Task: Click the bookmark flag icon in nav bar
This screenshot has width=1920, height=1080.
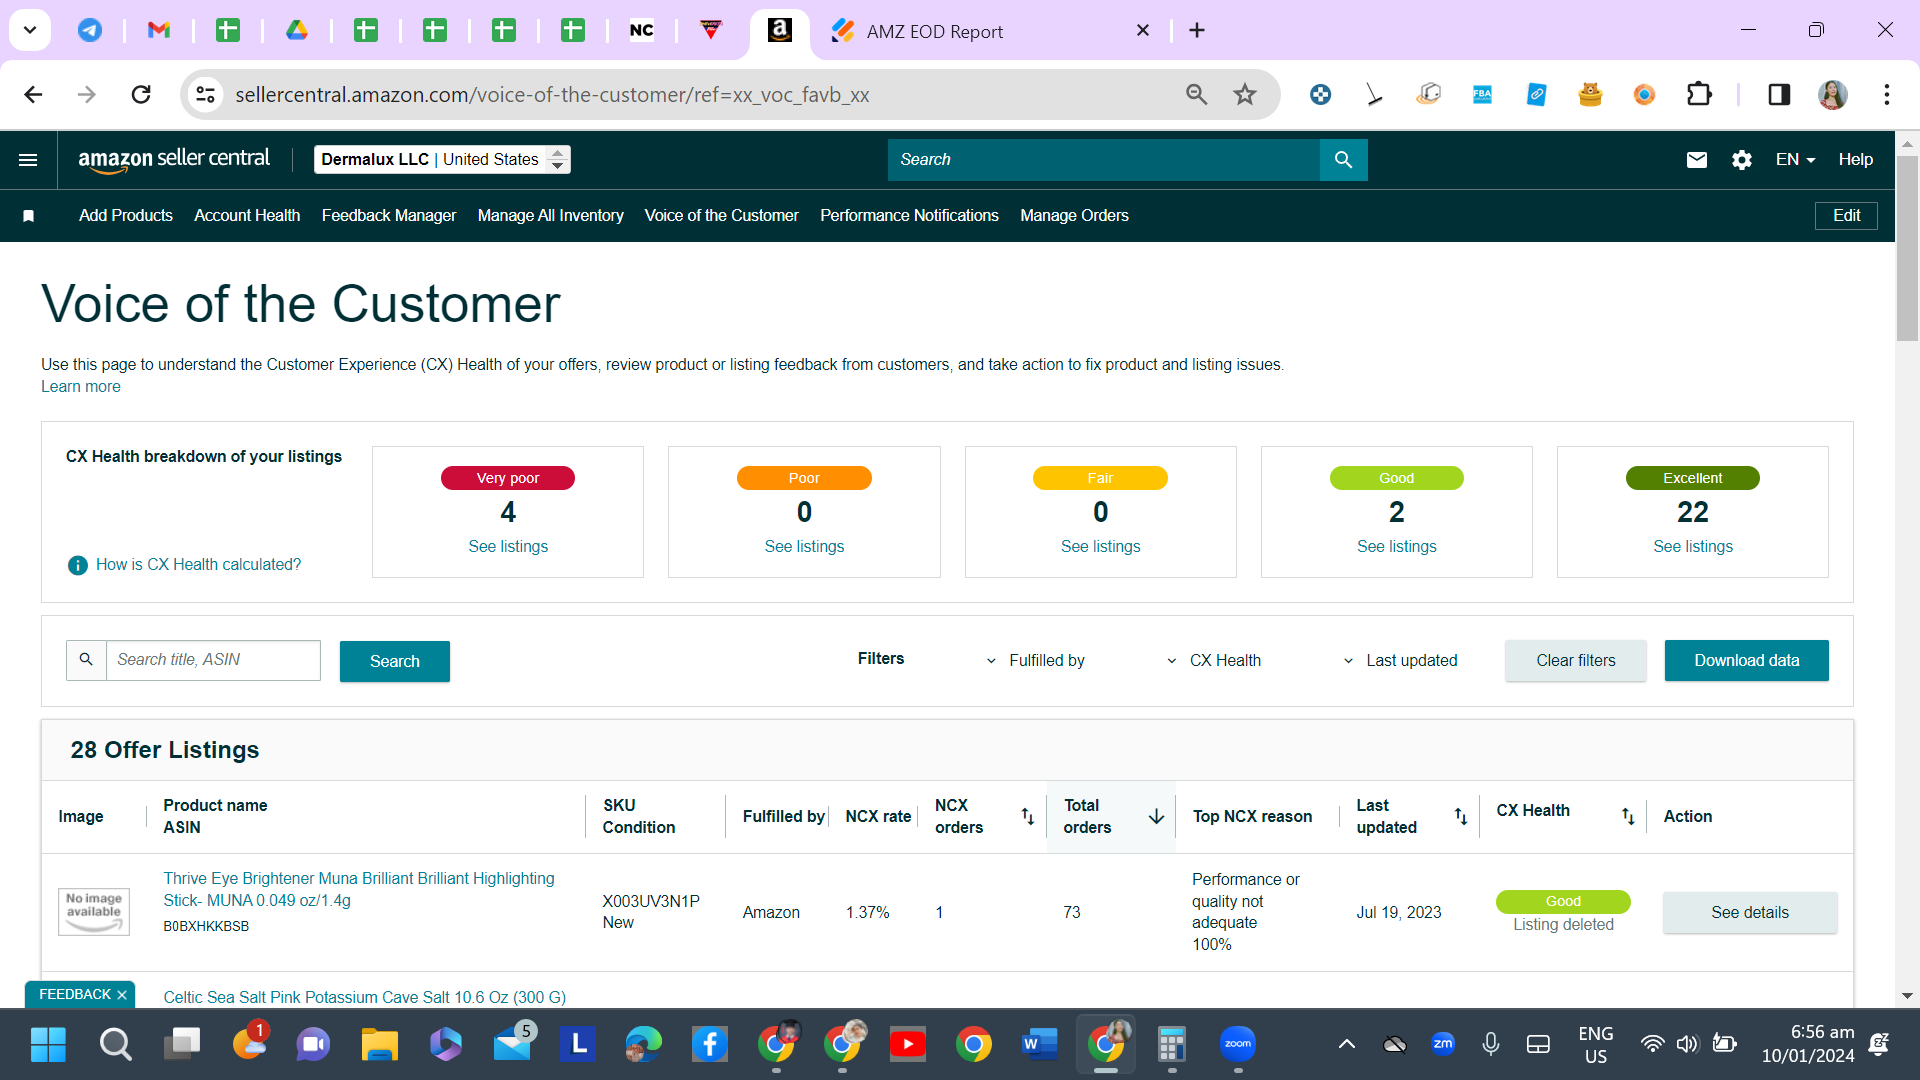Action: [x=29, y=216]
